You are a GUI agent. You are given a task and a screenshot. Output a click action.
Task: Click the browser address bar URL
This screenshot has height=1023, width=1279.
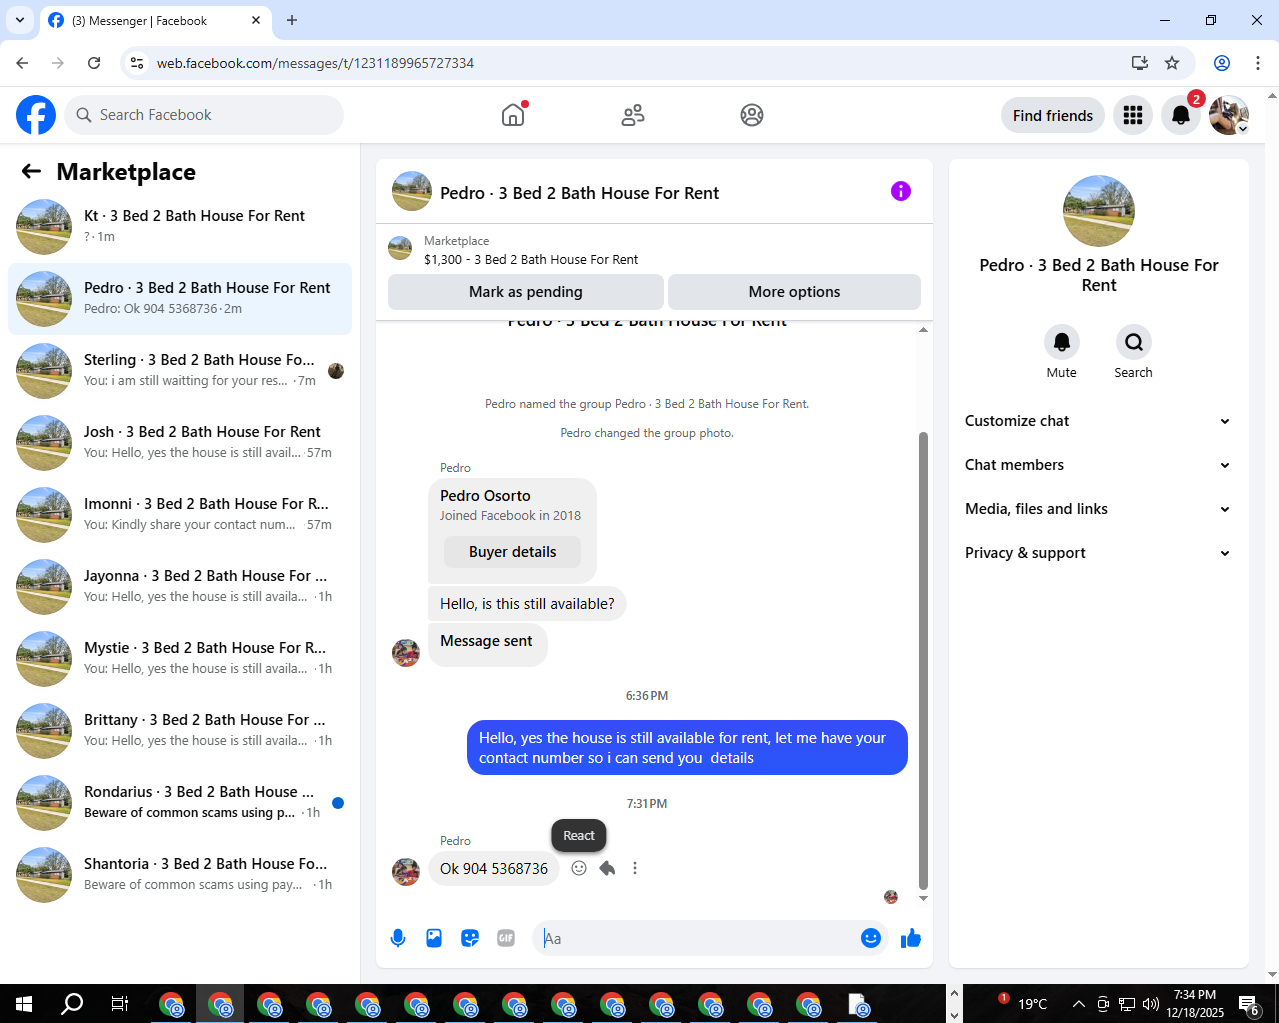[315, 63]
